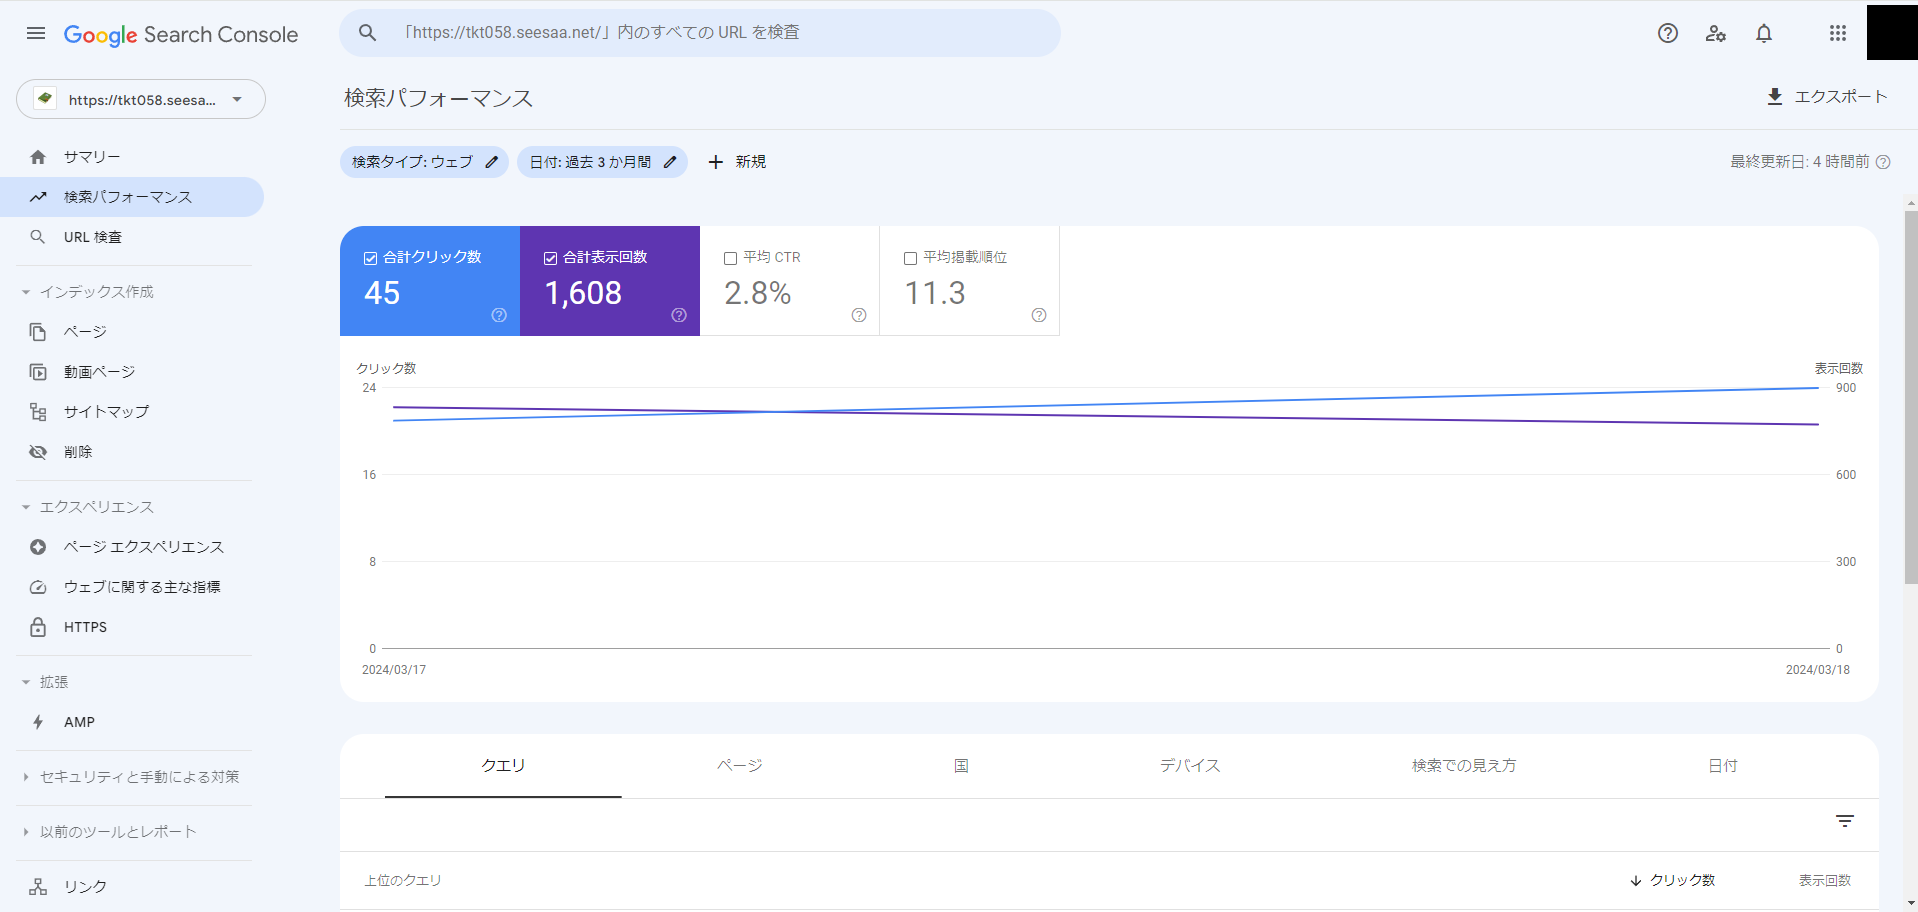
Task: Add a new filter with 新規
Action: pyautogui.click(x=737, y=162)
